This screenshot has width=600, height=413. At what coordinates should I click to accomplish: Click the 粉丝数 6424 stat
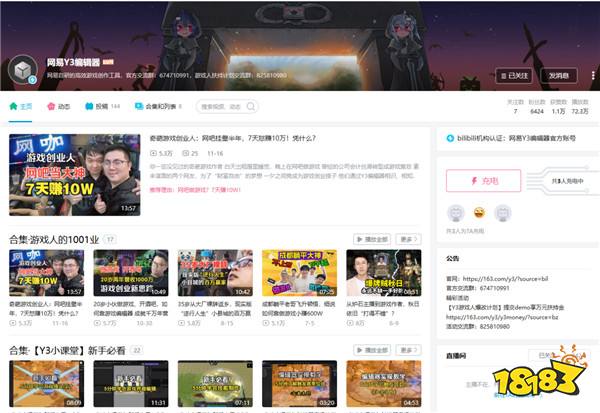coord(537,107)
